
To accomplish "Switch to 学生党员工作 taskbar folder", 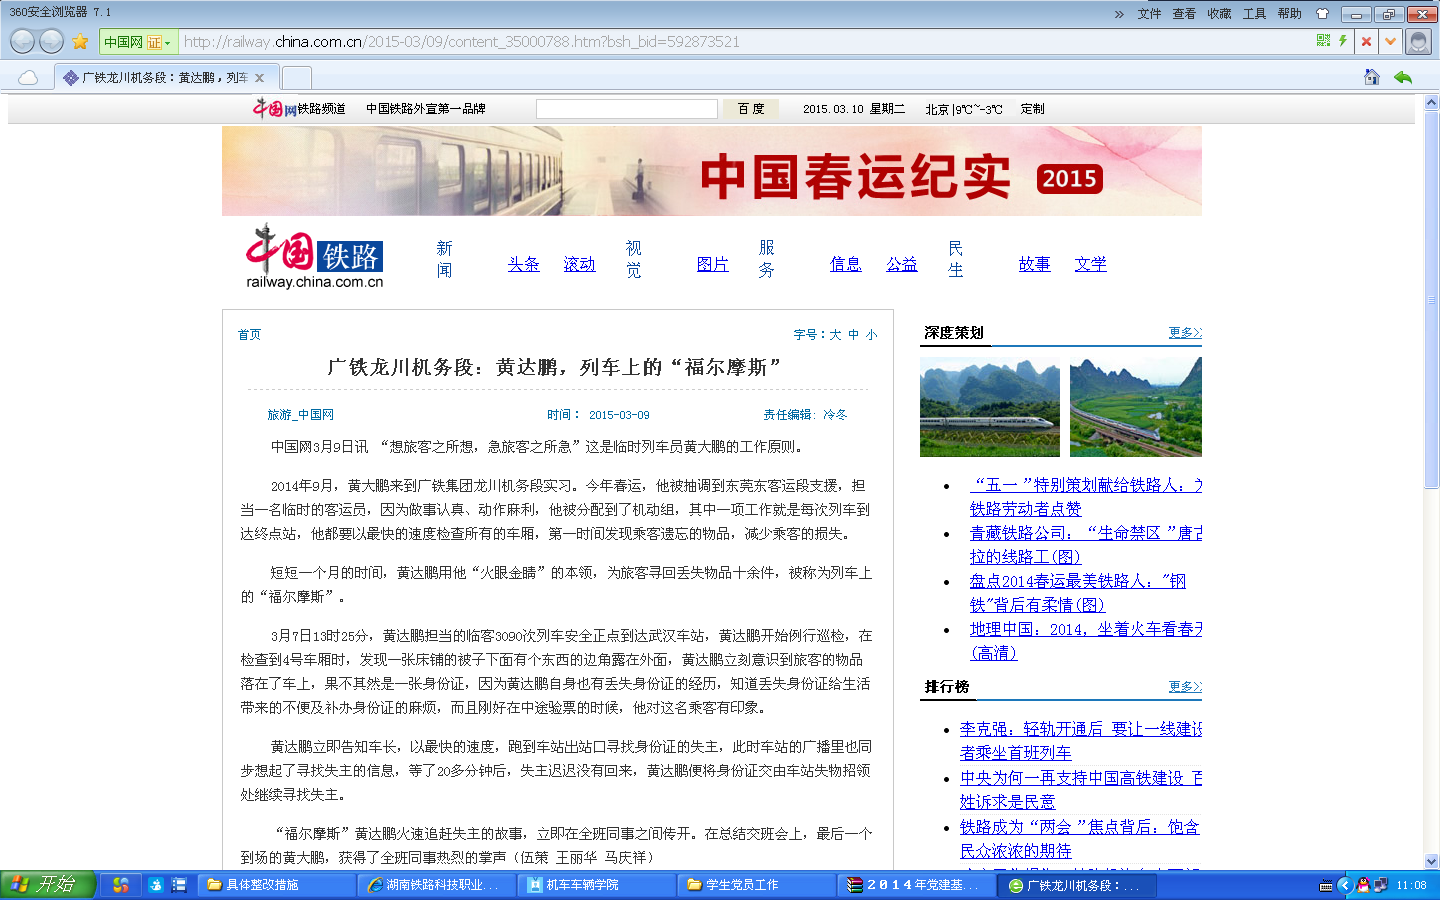I will click(758, 885).
